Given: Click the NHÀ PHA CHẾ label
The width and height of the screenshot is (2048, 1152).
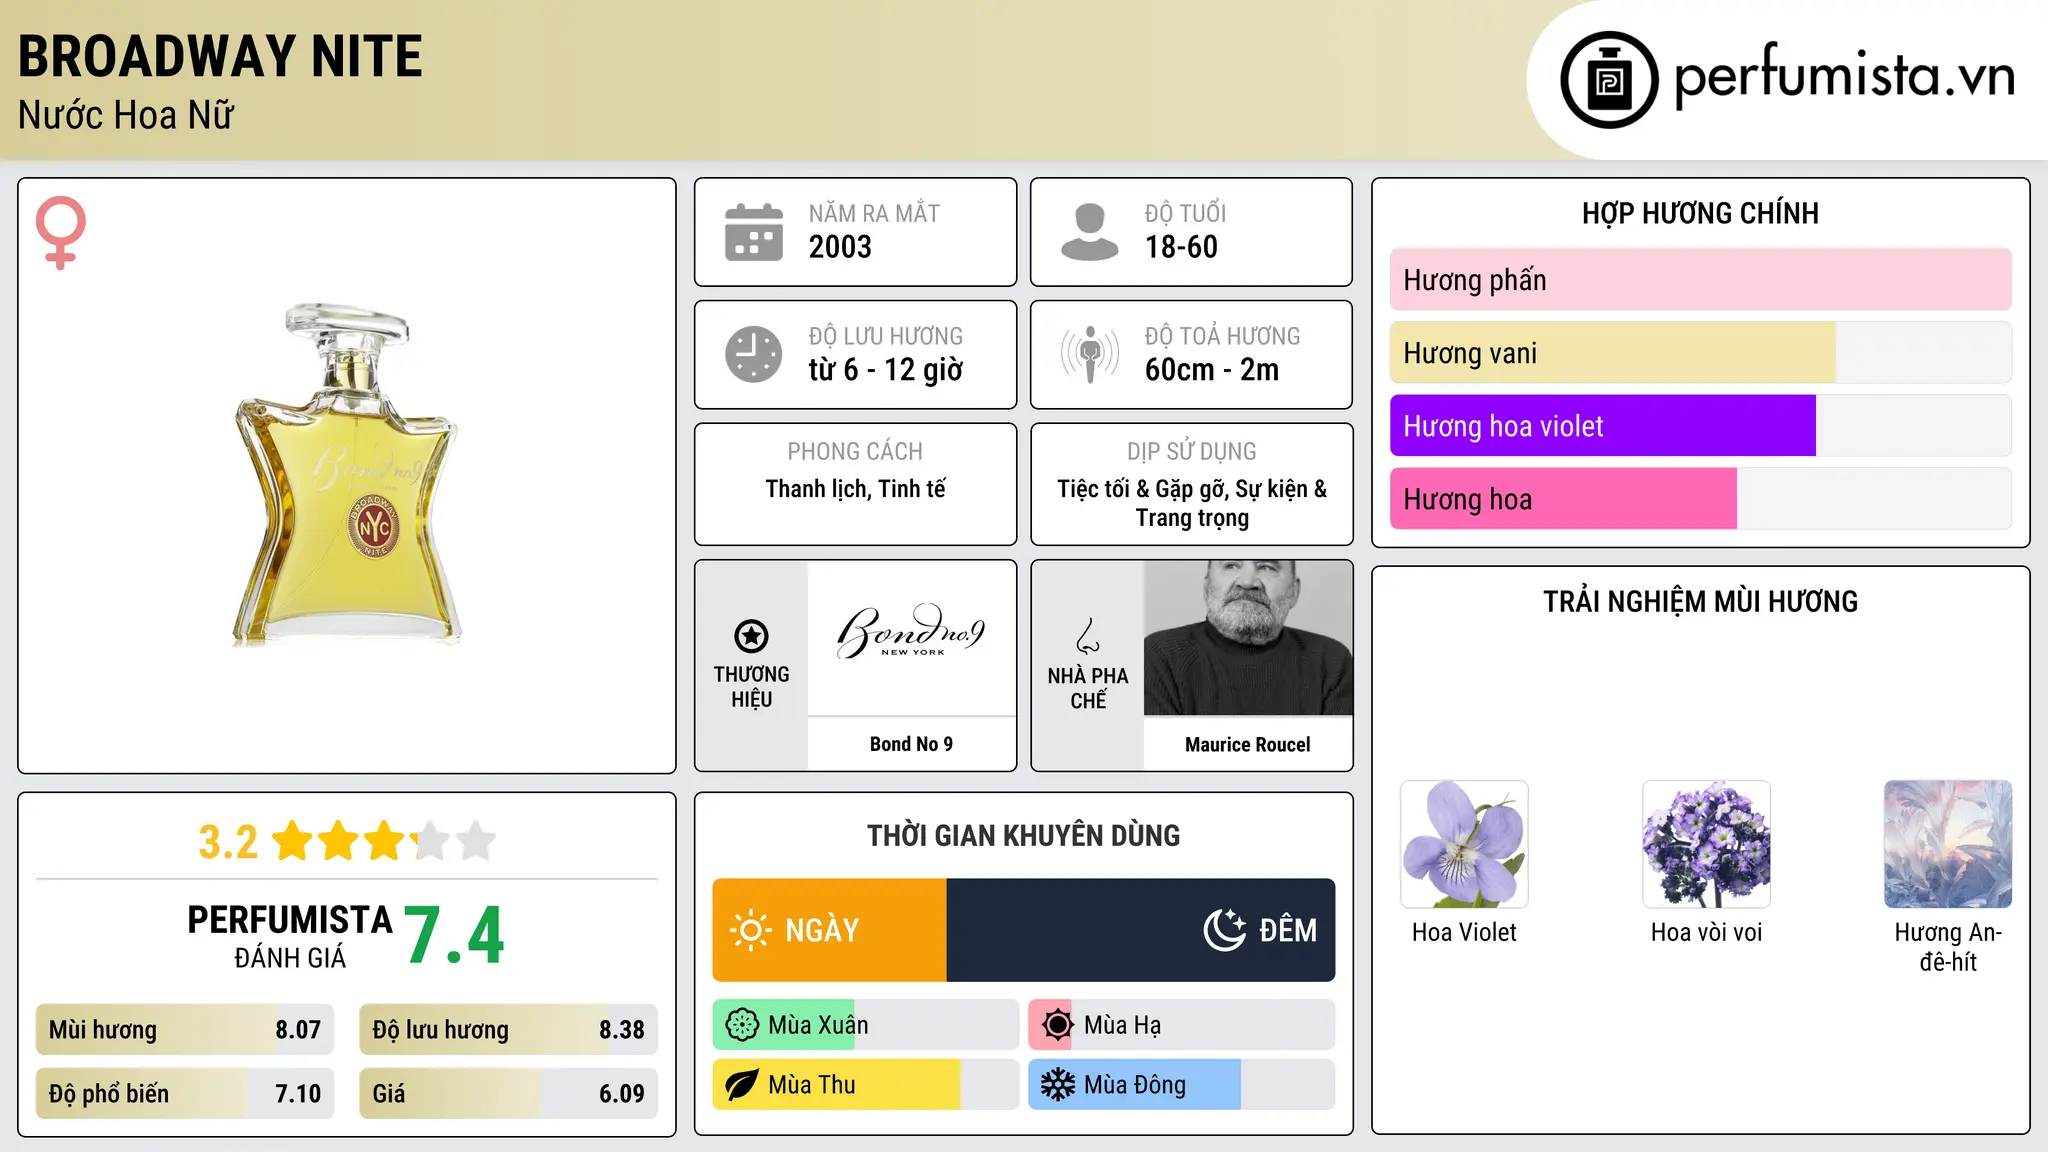Looking at the screenshot, I should (x=1088, y=688).
